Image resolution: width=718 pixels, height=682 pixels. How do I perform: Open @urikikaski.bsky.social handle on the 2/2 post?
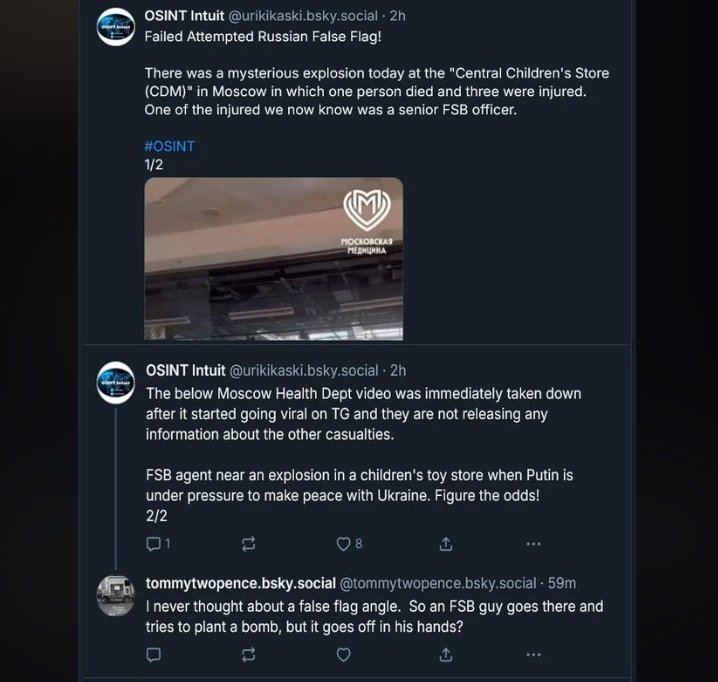304,370
